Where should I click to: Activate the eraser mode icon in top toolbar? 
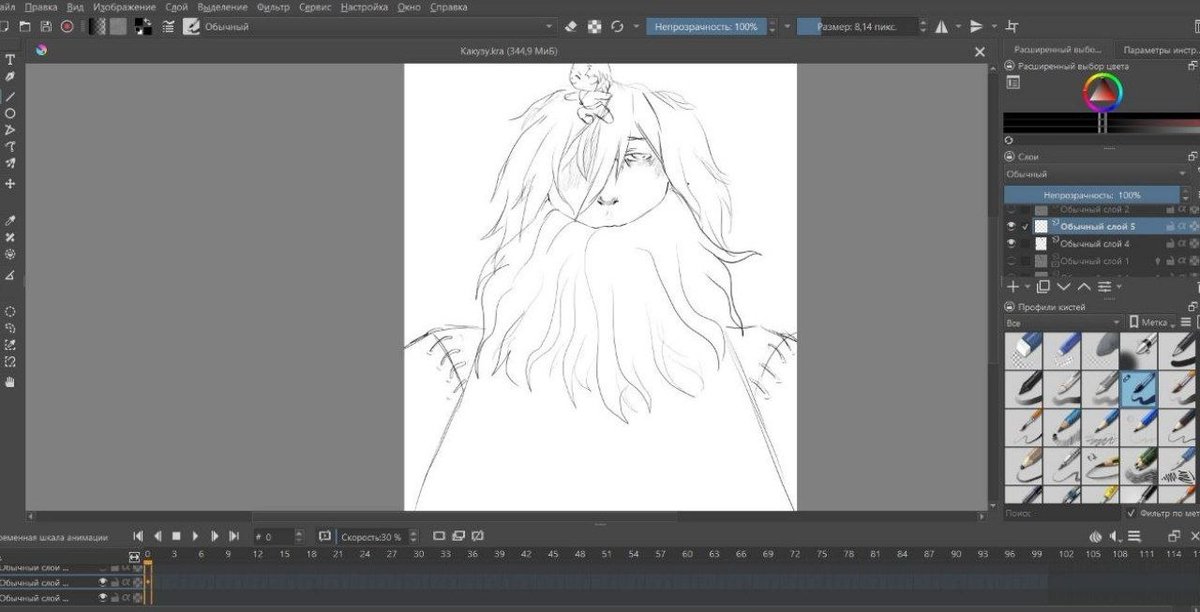570,27
